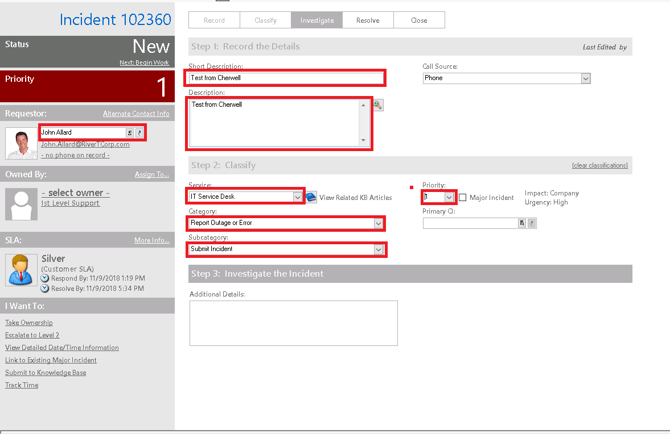Click the Respond By clock icon
670x434 pixels.
[x=44, y=277]
